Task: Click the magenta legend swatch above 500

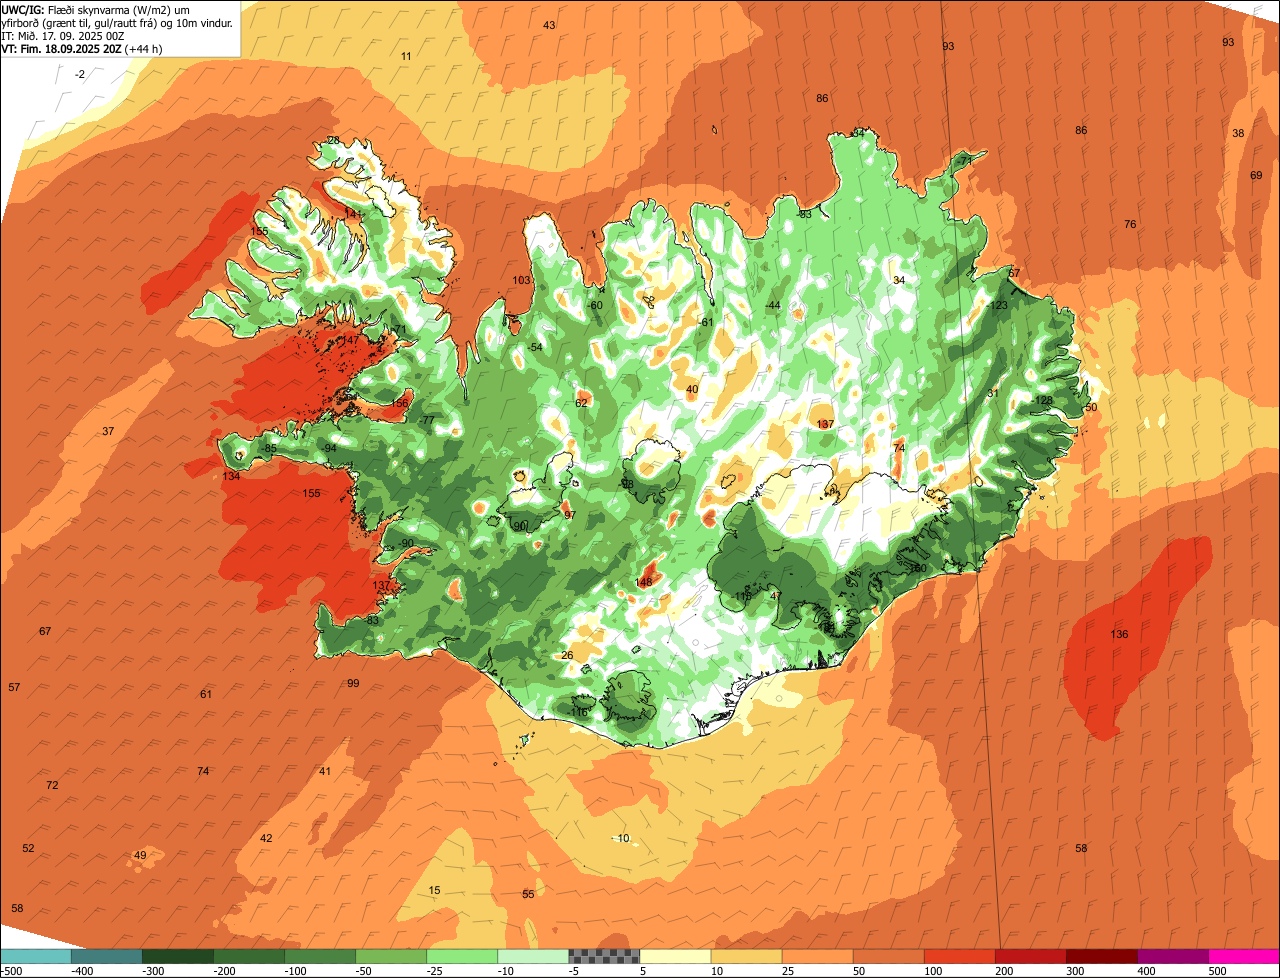Action: click(x=1244, y=956)
